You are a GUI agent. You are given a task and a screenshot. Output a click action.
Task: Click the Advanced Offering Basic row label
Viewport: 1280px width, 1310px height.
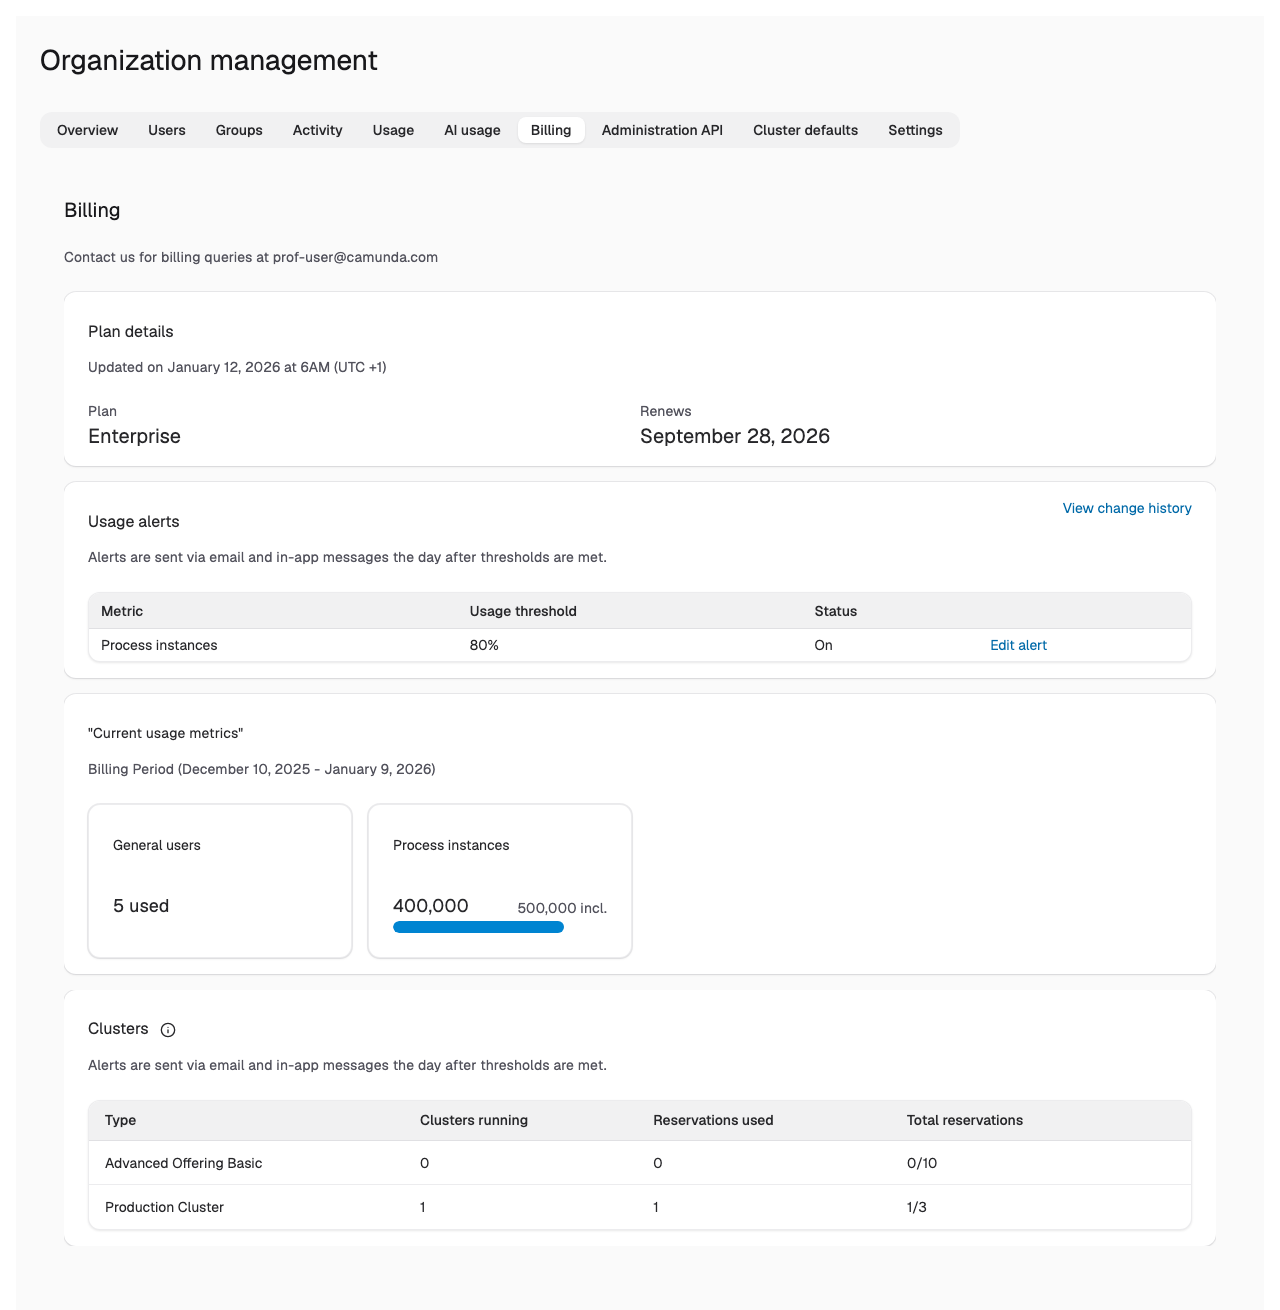(183, 1163)
